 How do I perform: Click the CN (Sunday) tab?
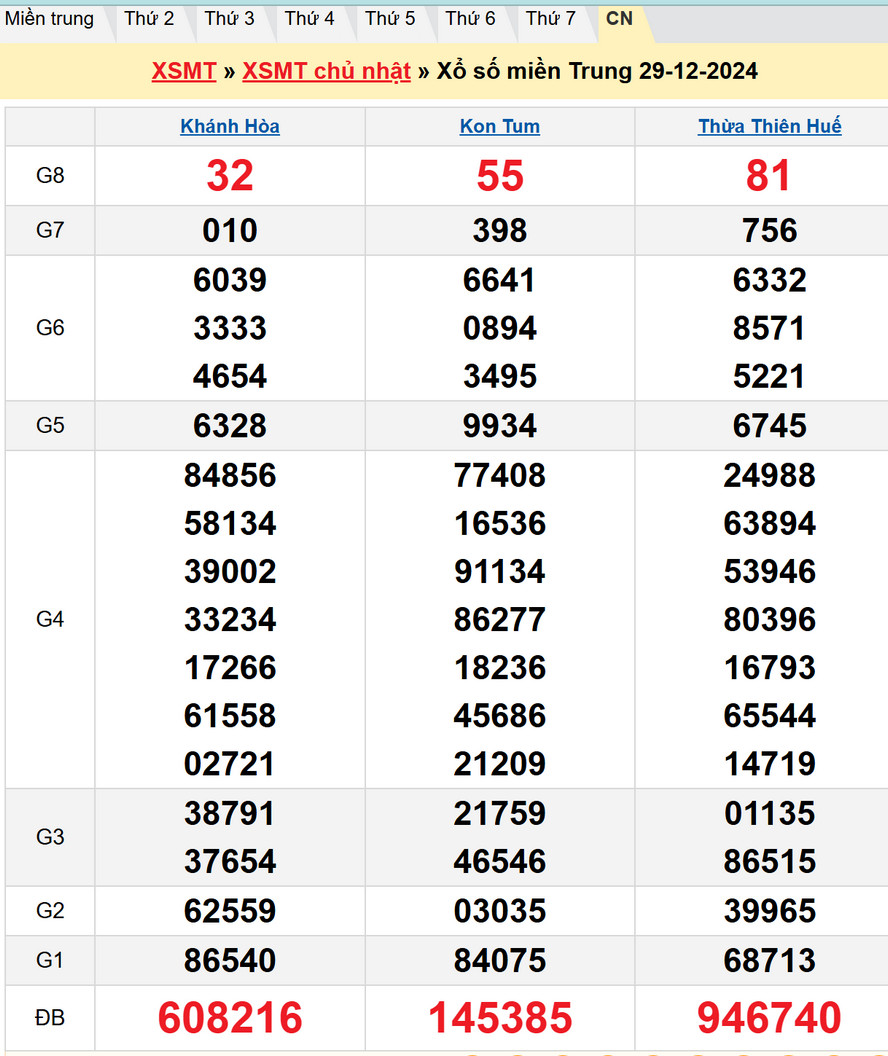pos(619,19)
